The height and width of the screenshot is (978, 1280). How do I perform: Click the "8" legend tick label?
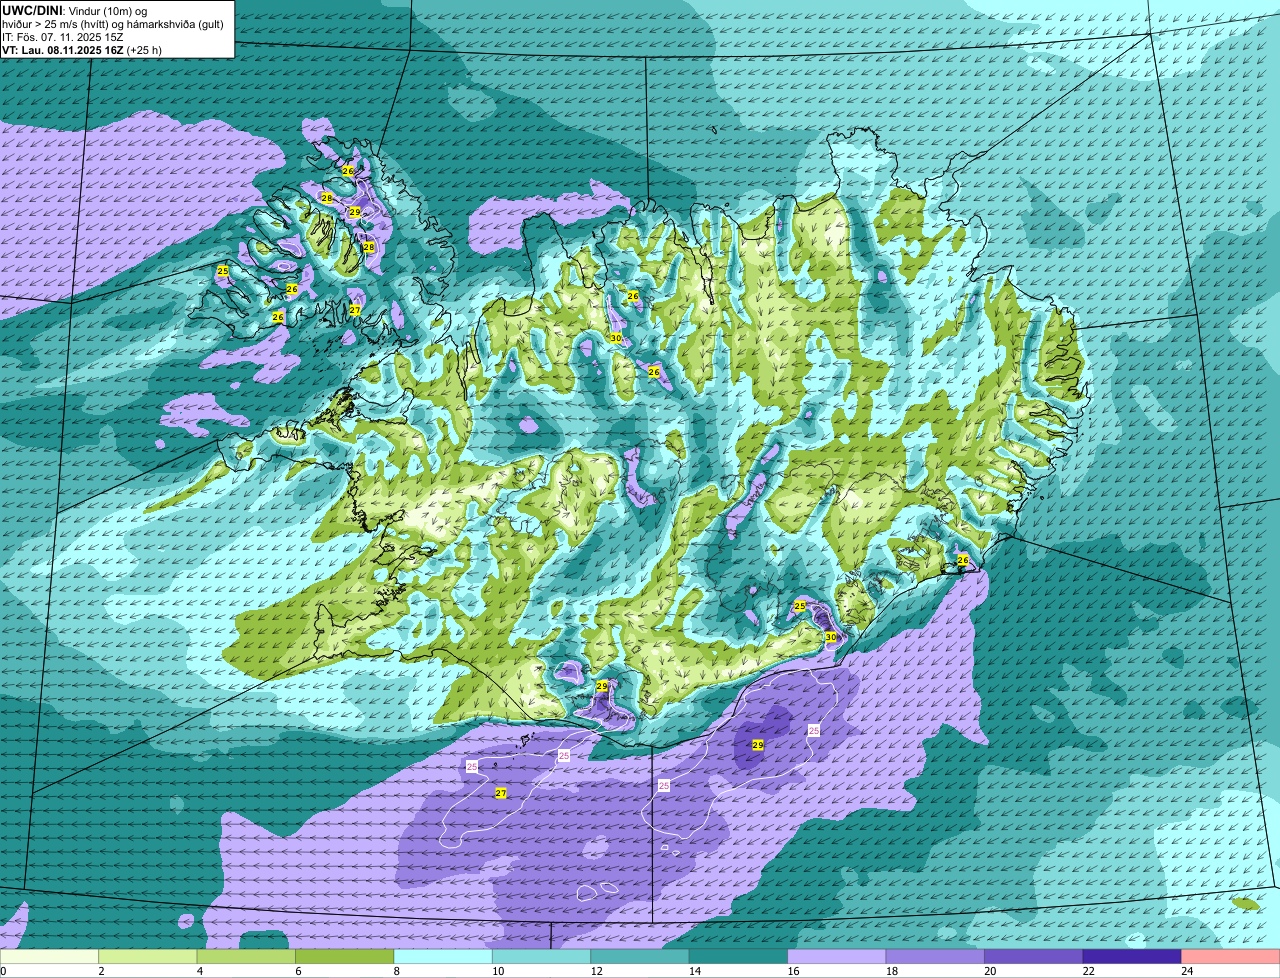pyautogui.click(x=395, y=971)
